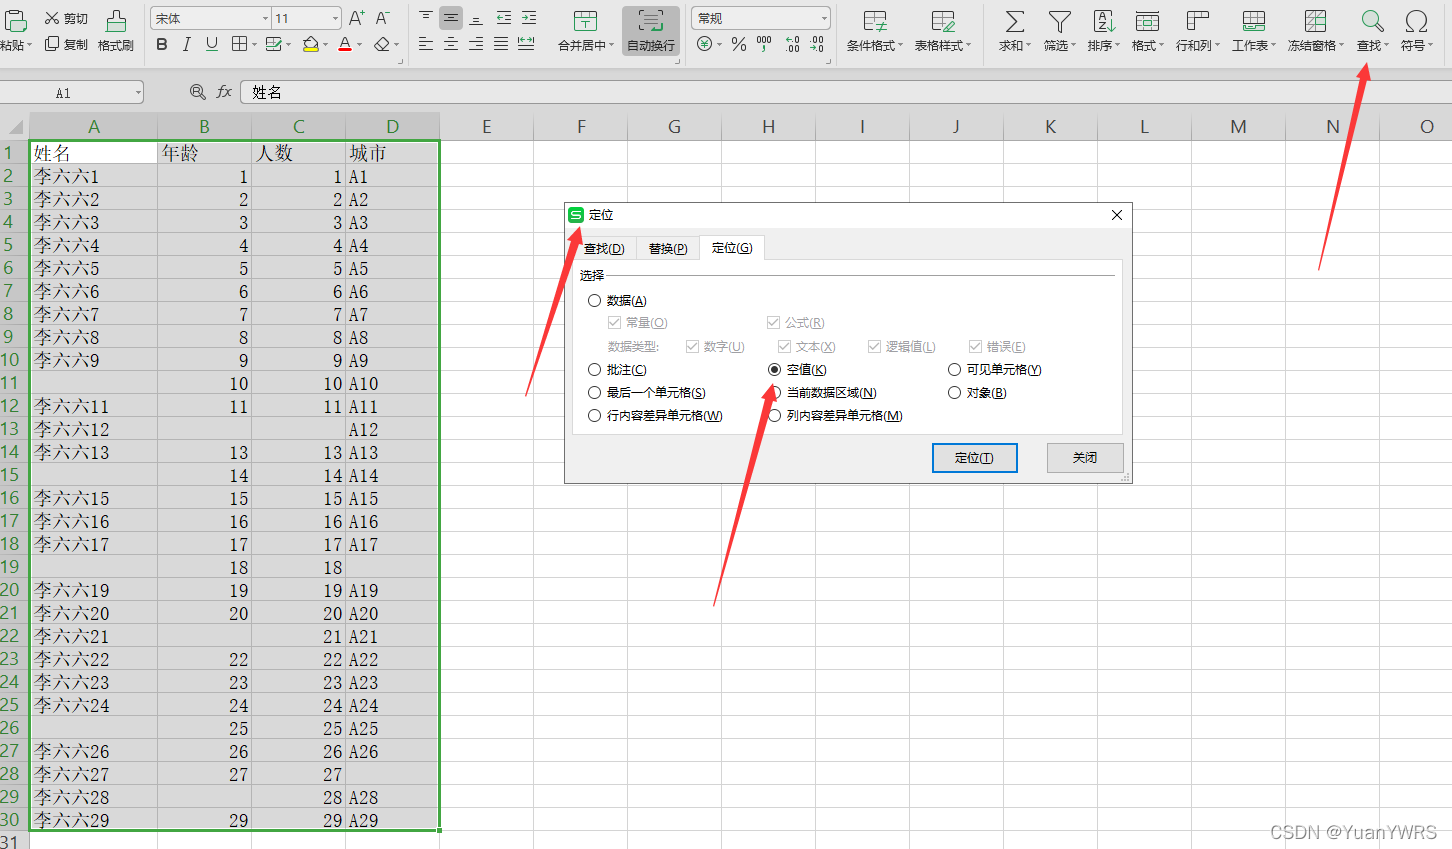Screen dimensions: 1452x849
Task: Click the formula bar input field
Action: pos(846,92)
